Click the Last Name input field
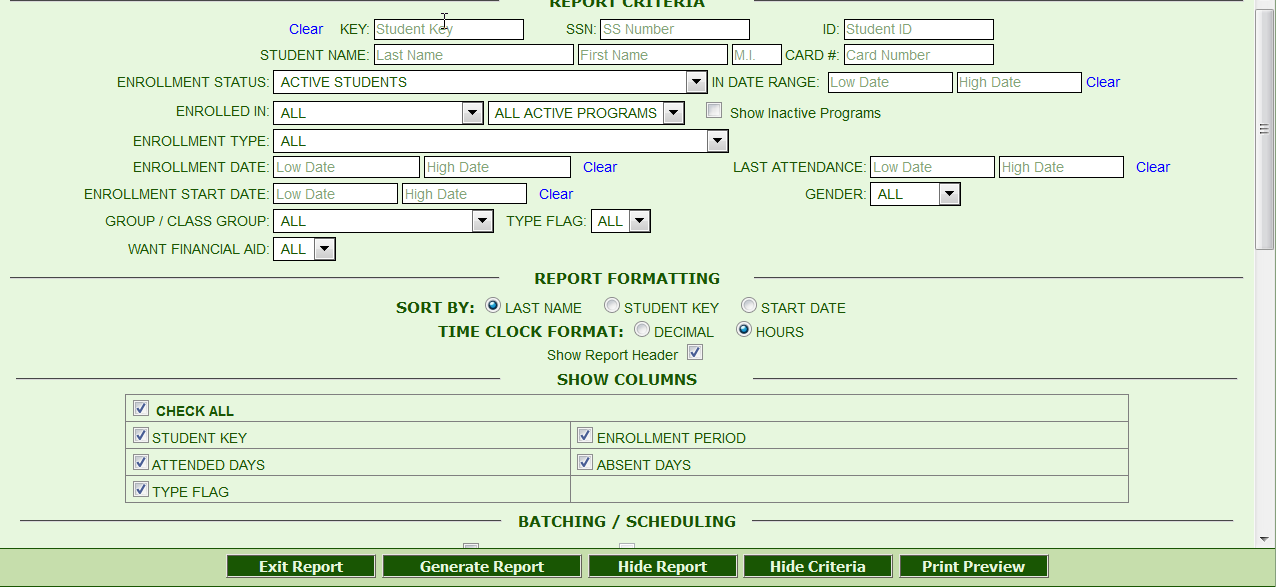The height and width of the screenshot is (587, 1276). pyautogui.click(x=474, y=55)
